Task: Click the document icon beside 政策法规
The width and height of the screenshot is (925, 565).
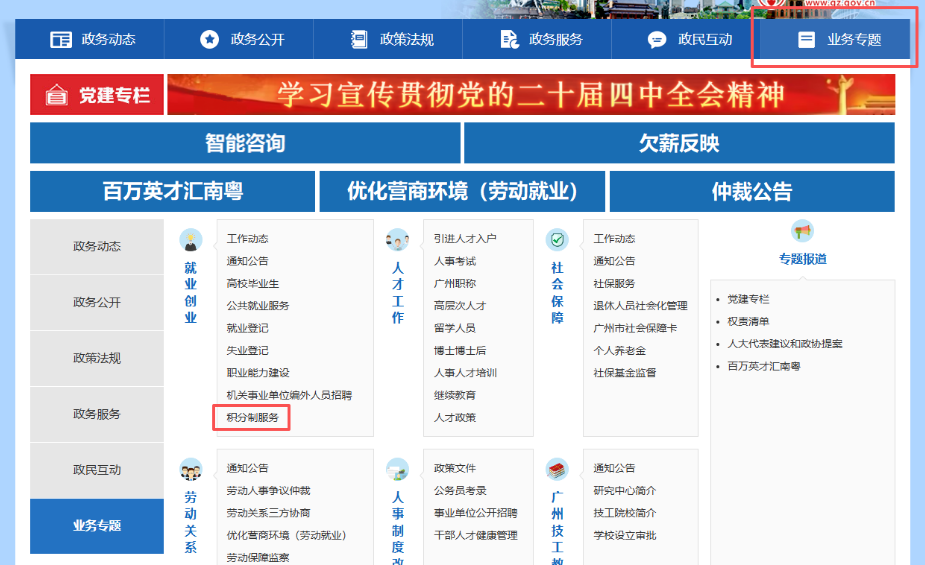Action: coord(359,40)
